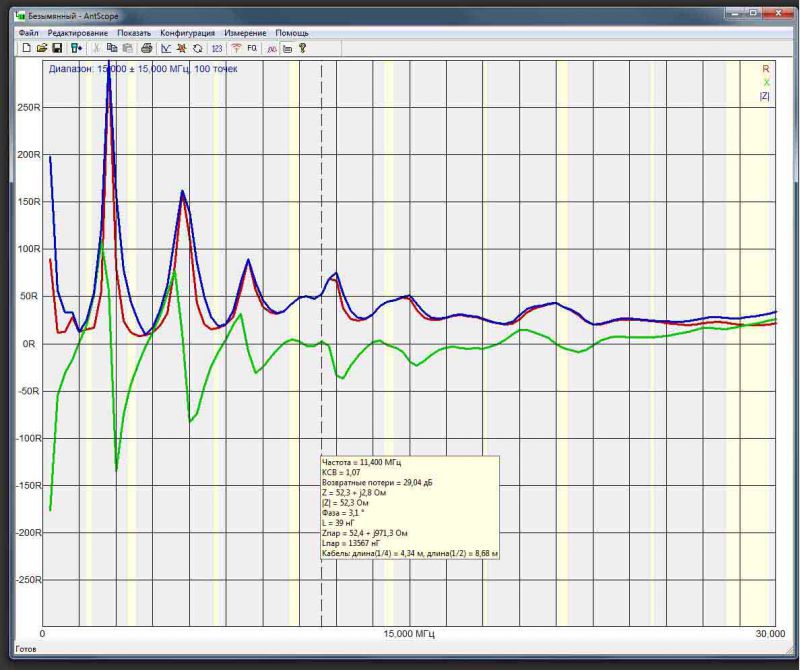Click the Copy icon in toolbar
800x670 pixels.
pos(112,48)
